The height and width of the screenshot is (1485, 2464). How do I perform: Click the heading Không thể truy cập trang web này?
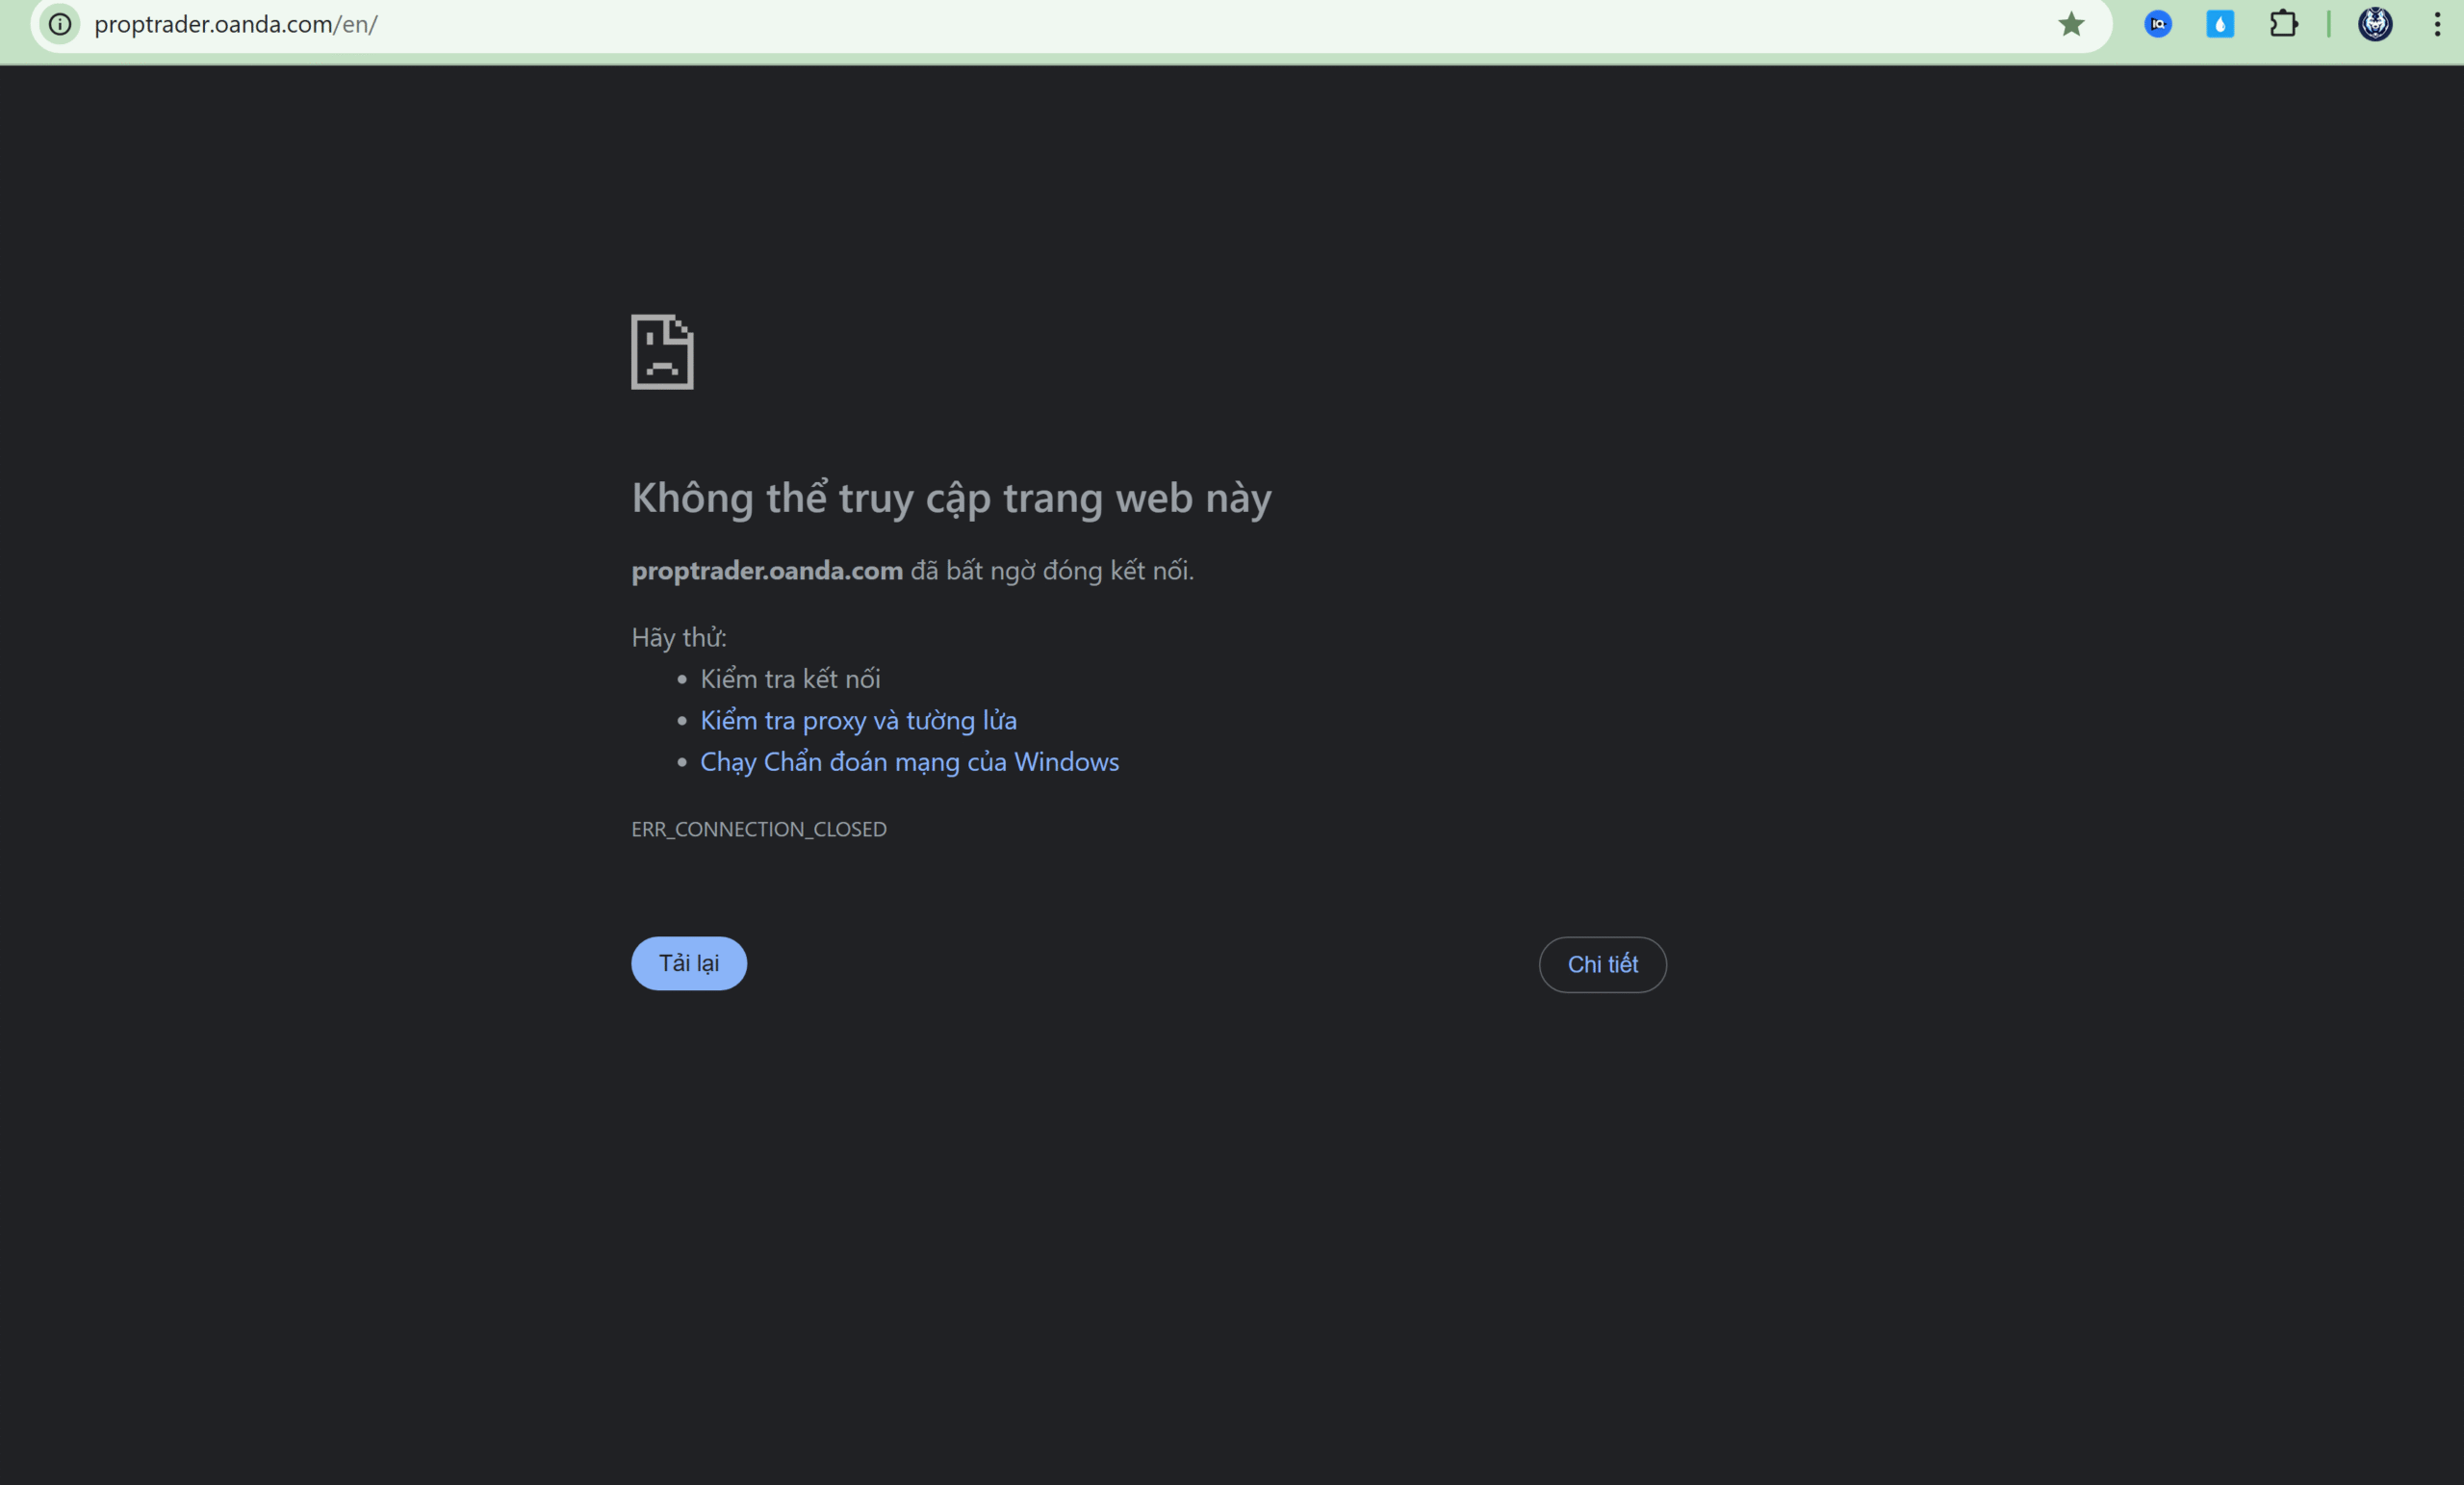coord(951,498)
